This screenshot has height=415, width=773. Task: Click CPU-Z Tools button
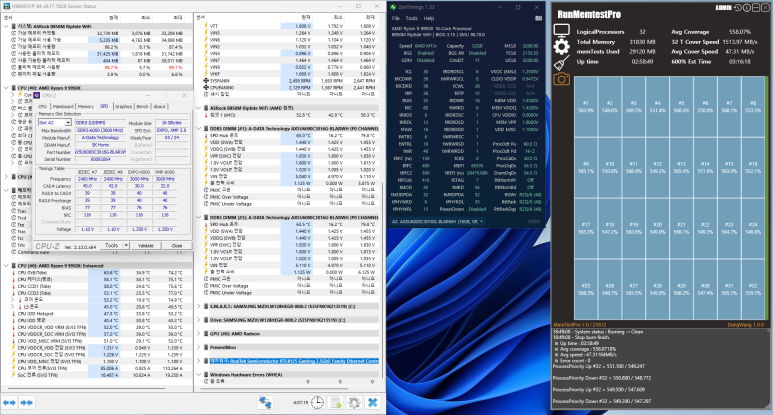point(112,245)
